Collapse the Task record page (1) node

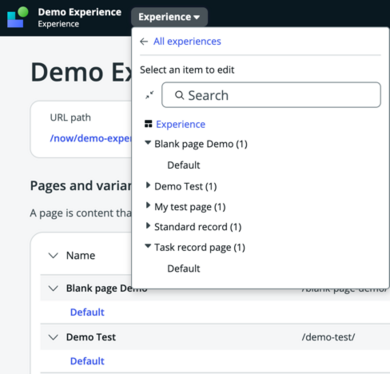[x=148, y=246]
